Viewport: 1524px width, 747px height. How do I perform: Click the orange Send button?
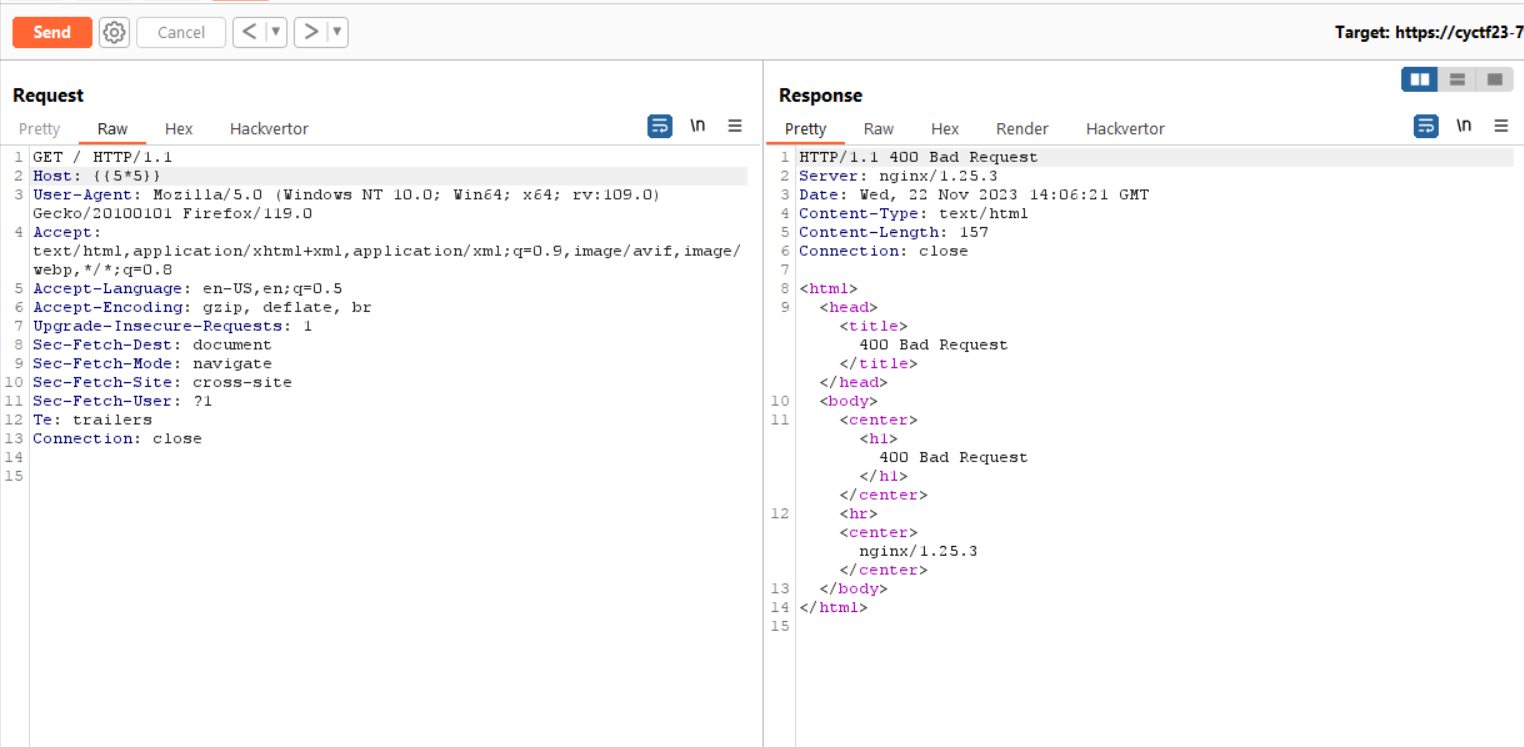52,32
